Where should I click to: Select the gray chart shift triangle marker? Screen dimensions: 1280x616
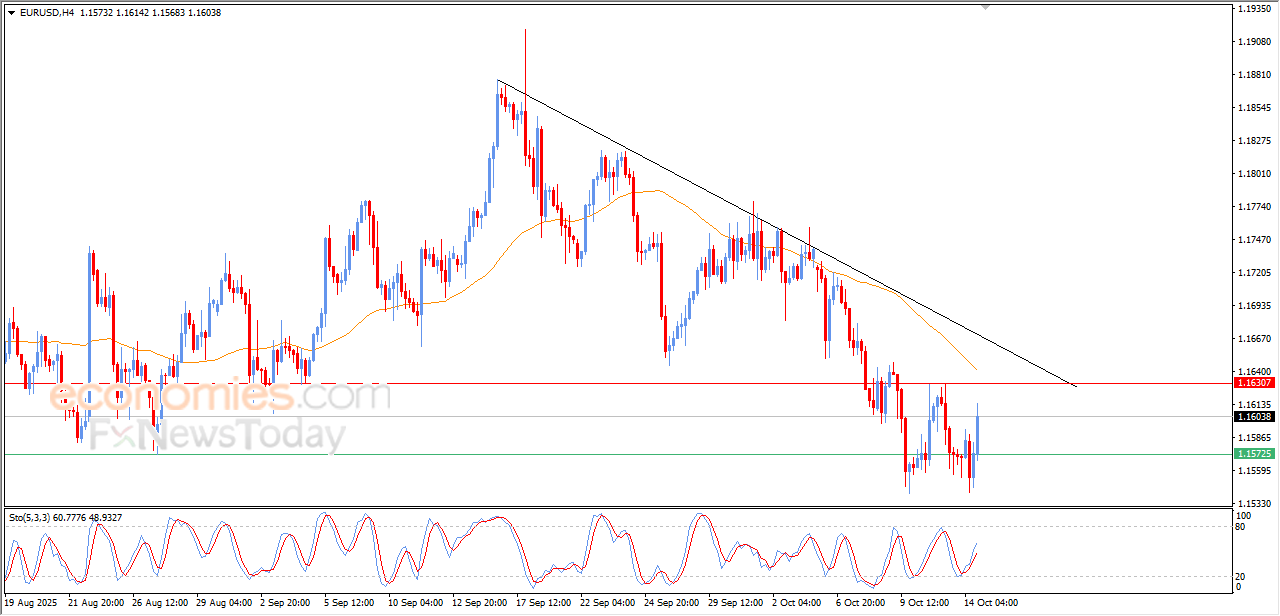[986, 7]
